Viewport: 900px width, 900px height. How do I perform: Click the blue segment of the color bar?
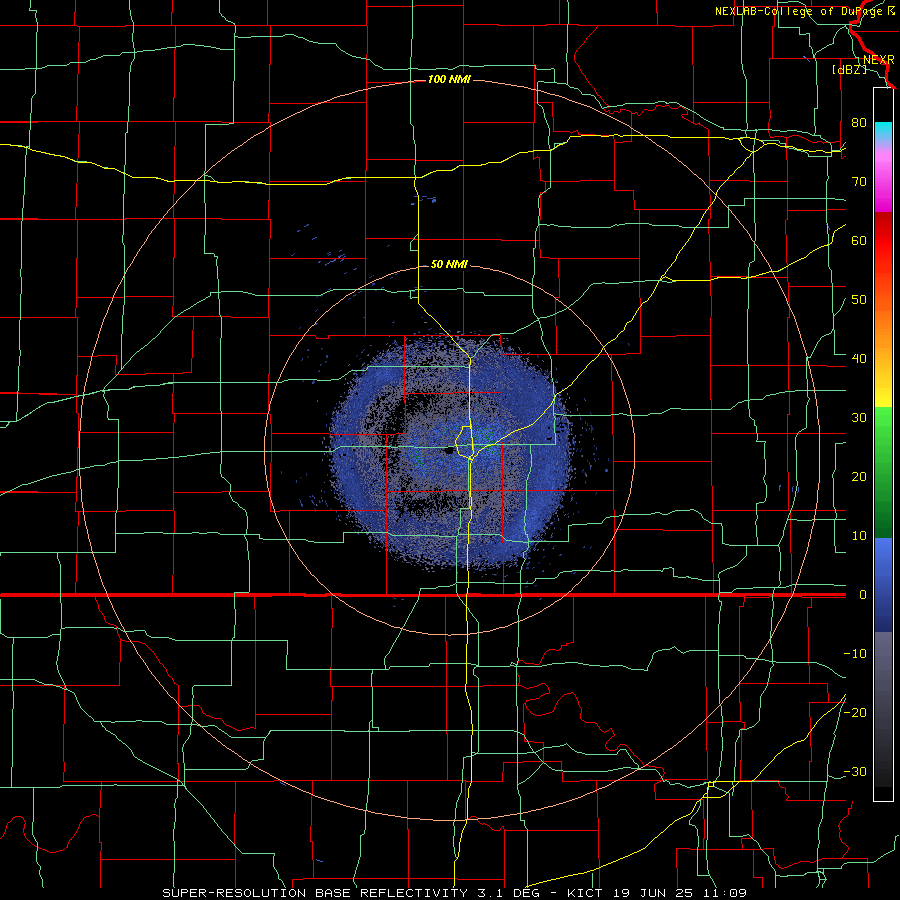pyautogui.click(x=883, y=584)
